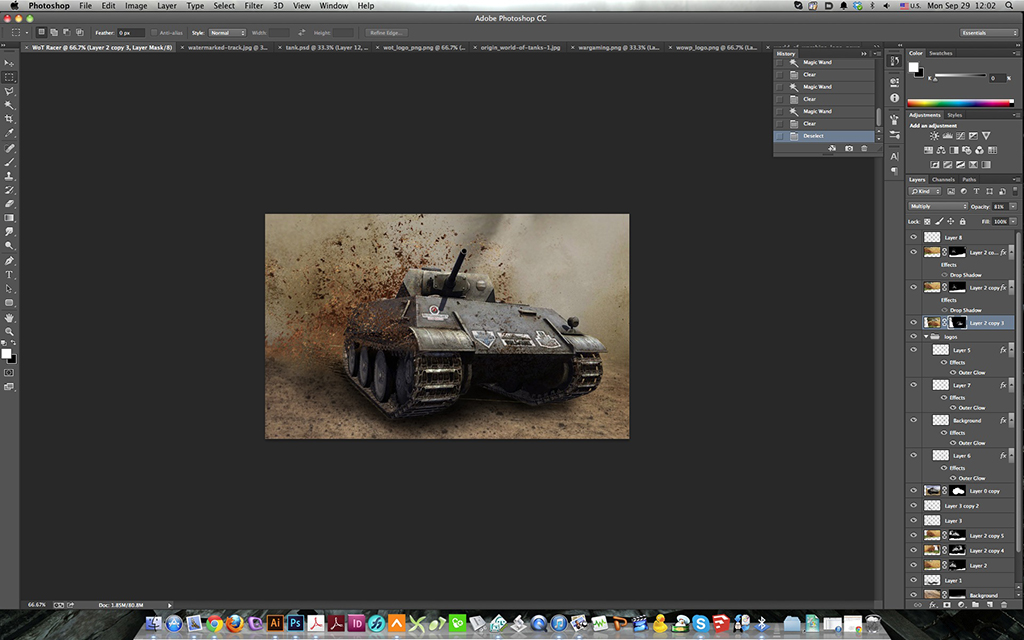Open the Kind filter dropdown
This screenshot has height=640, width=1024.
[925, 191]
